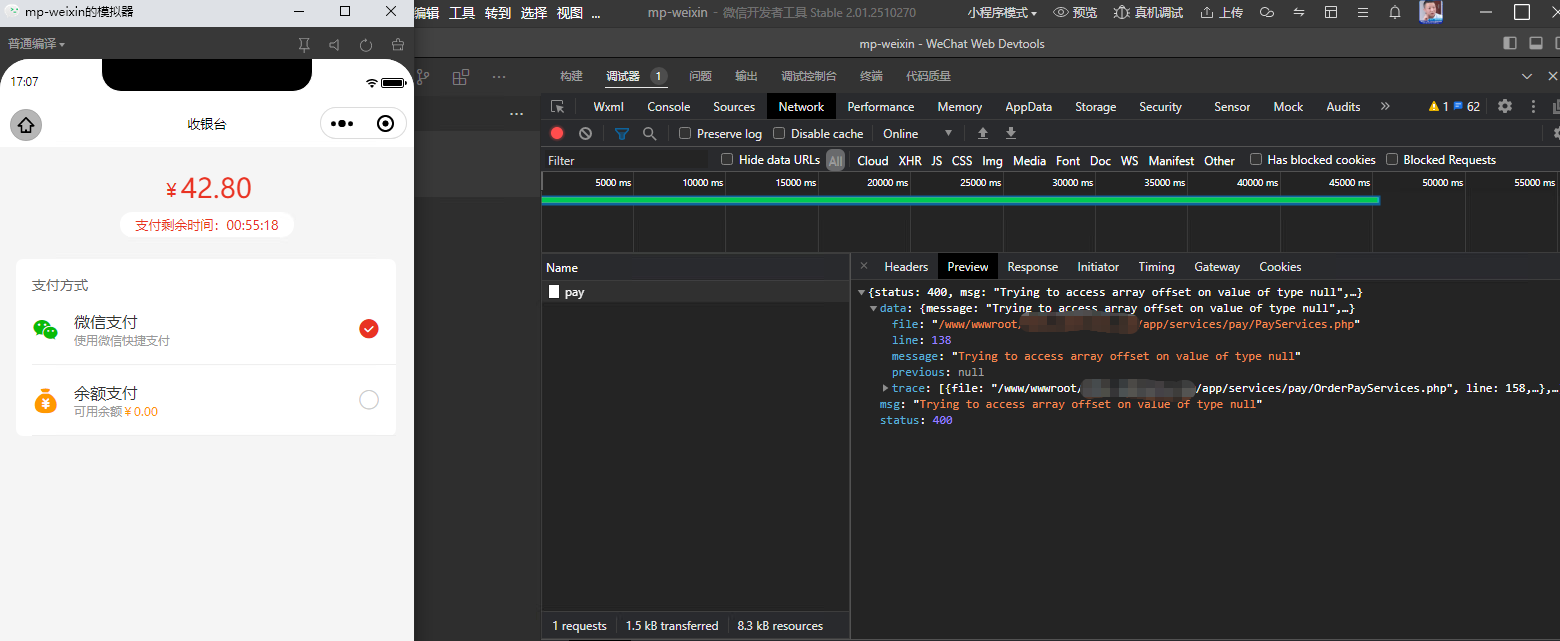Switch to AppData tab
Screen dimensions: 1560x641
(x=1029, y=107)
